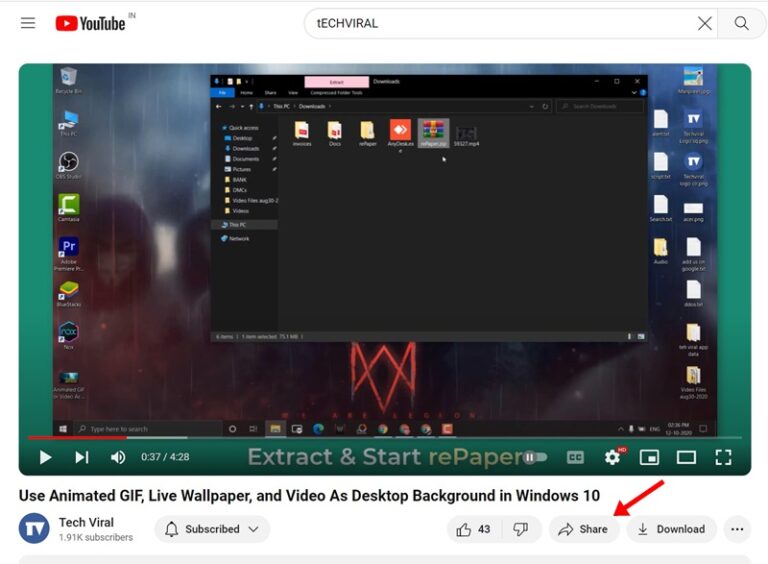Skip to the next video
Viewport: 768px width, 564px height.
pos(82,457)
